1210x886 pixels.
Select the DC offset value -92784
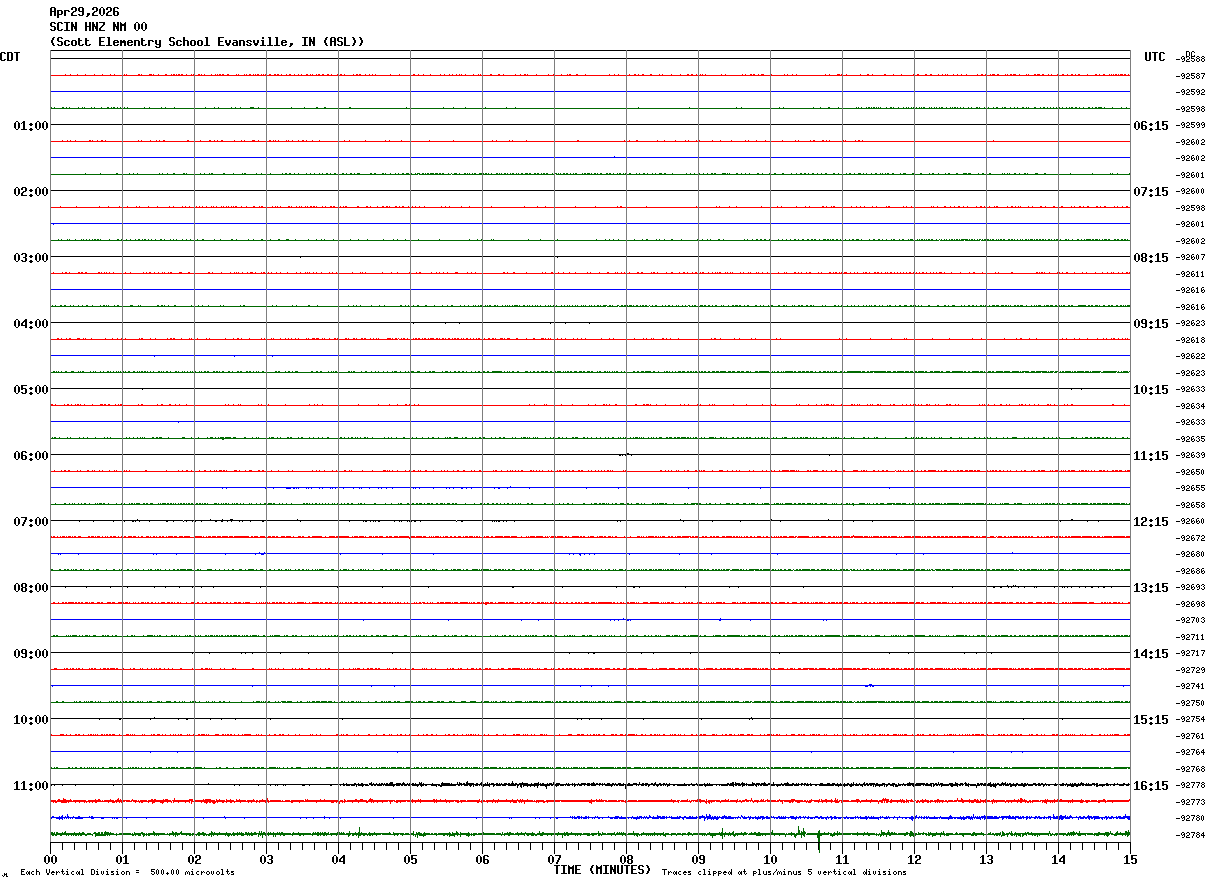[1191, 835]
